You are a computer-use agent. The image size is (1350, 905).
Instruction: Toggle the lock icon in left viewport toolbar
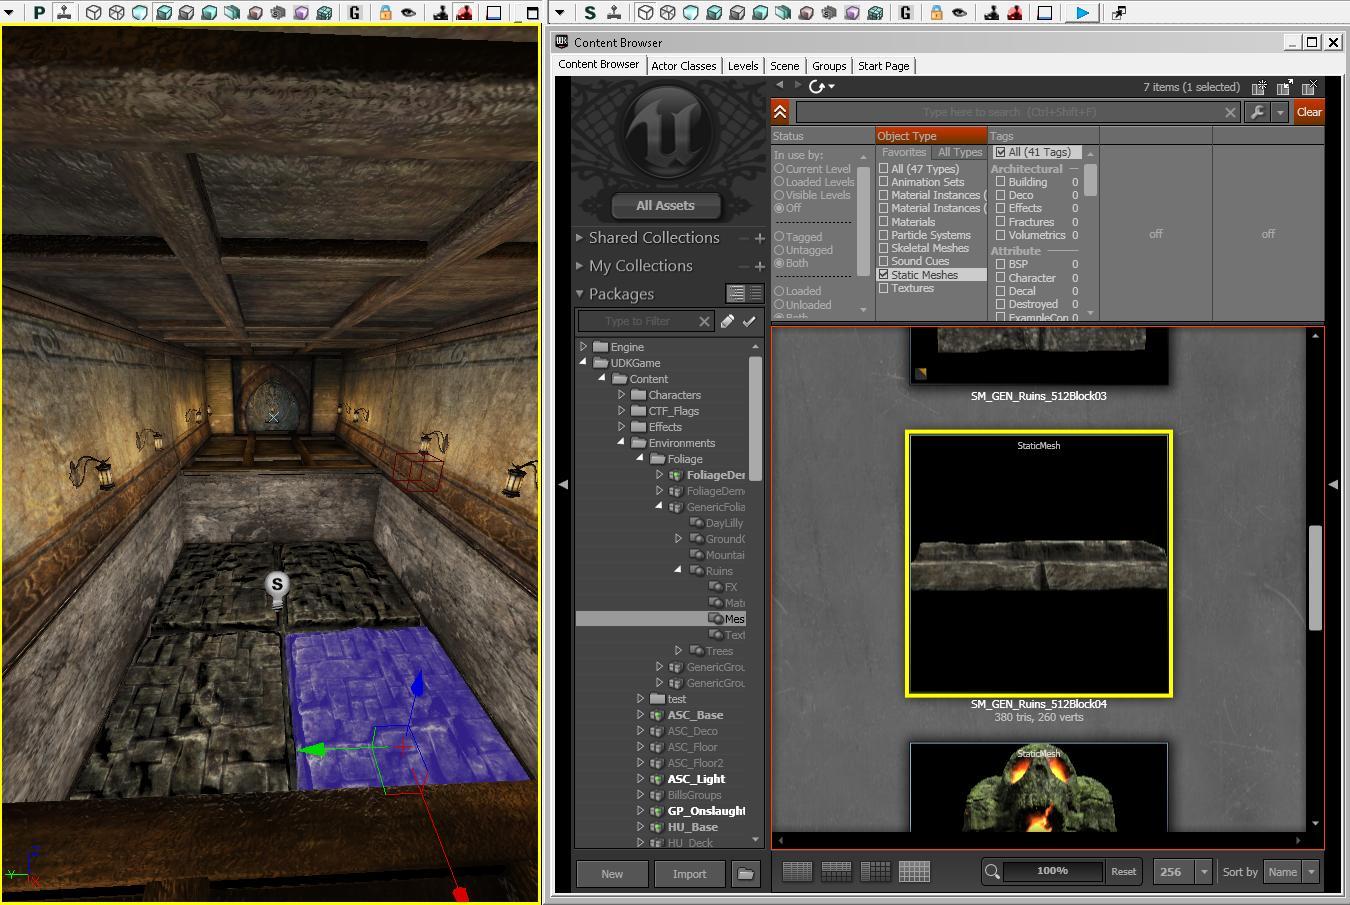[x=385, y=13]
